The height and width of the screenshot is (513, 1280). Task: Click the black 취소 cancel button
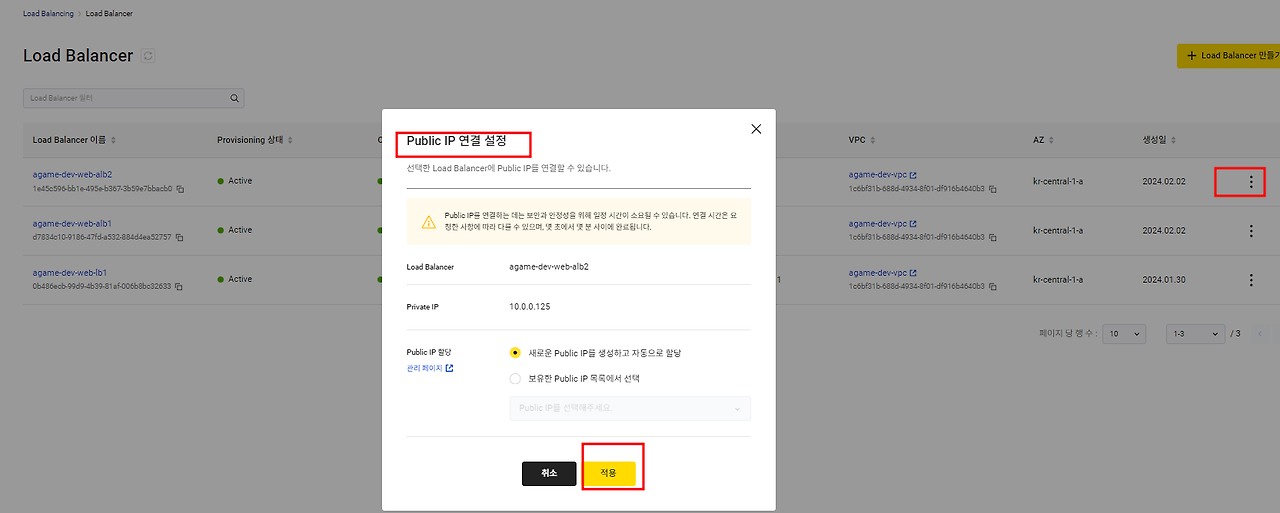tap(549, 473)
